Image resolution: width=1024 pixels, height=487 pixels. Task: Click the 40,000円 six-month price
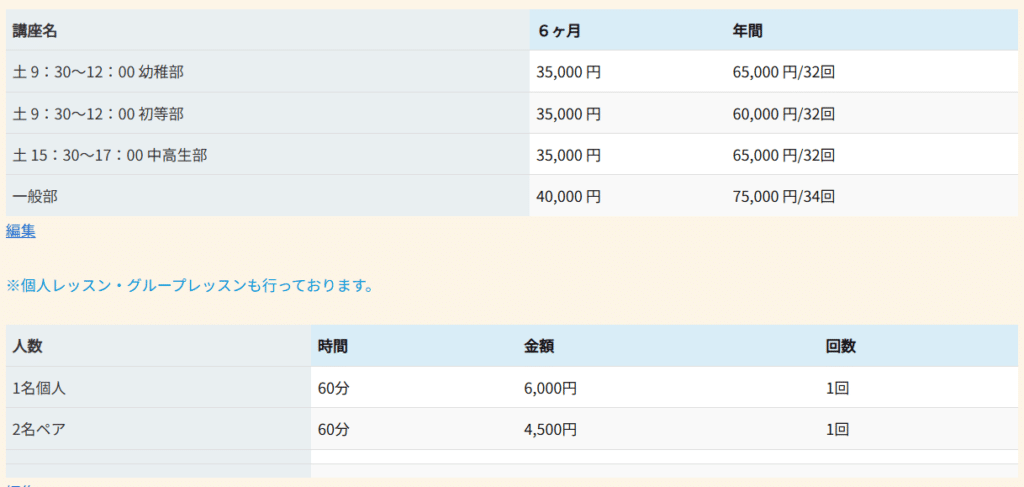[x=568, y=197]
